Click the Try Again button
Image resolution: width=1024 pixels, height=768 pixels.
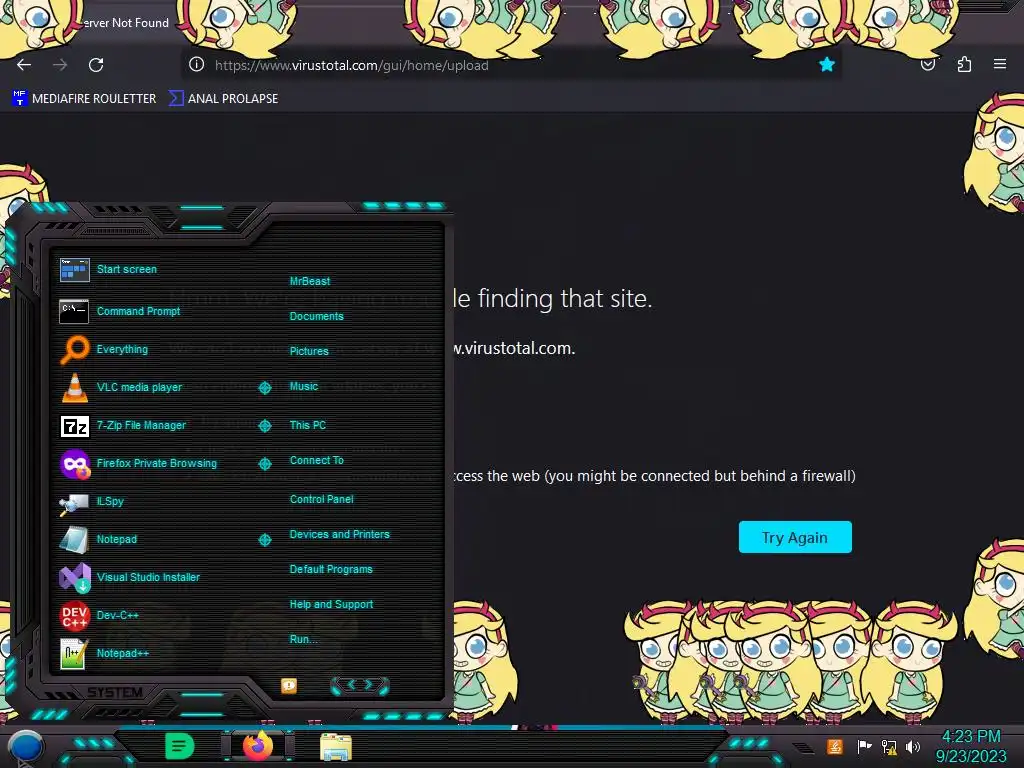tap(795, 537)
